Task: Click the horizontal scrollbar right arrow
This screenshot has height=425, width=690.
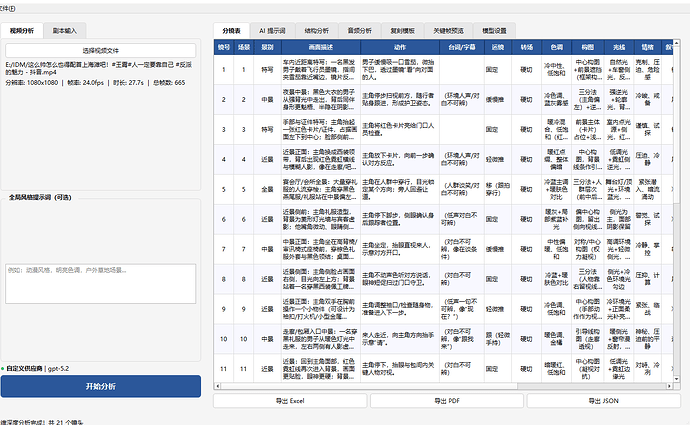Action: click(669, 386)
